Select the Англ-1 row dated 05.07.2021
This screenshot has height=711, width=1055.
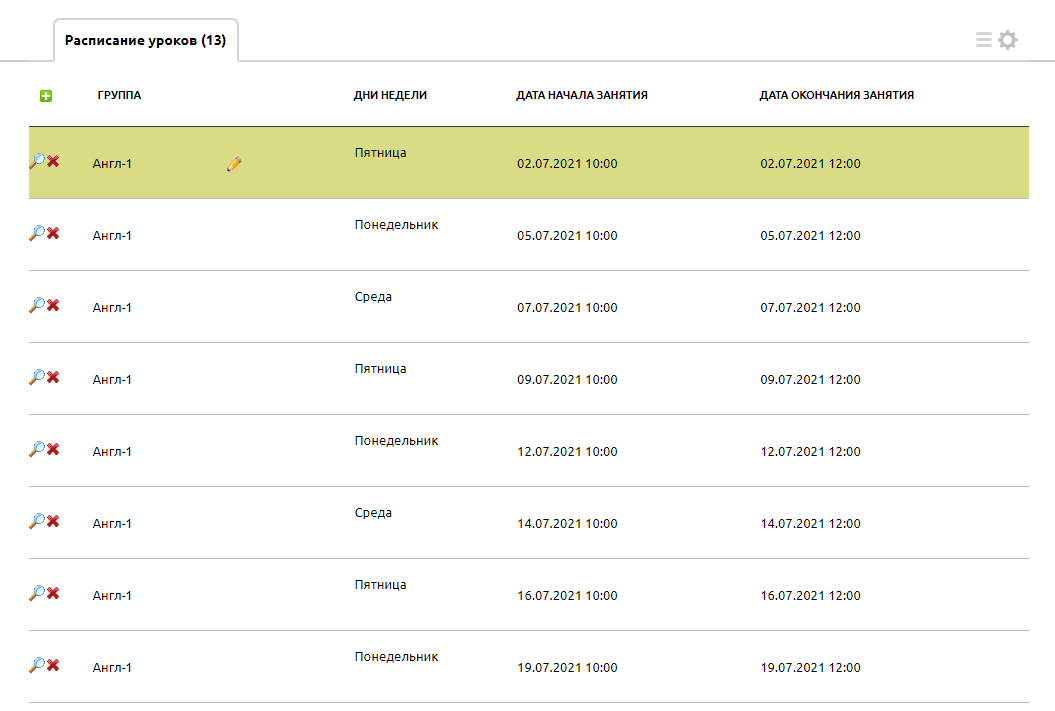(112, 236)
